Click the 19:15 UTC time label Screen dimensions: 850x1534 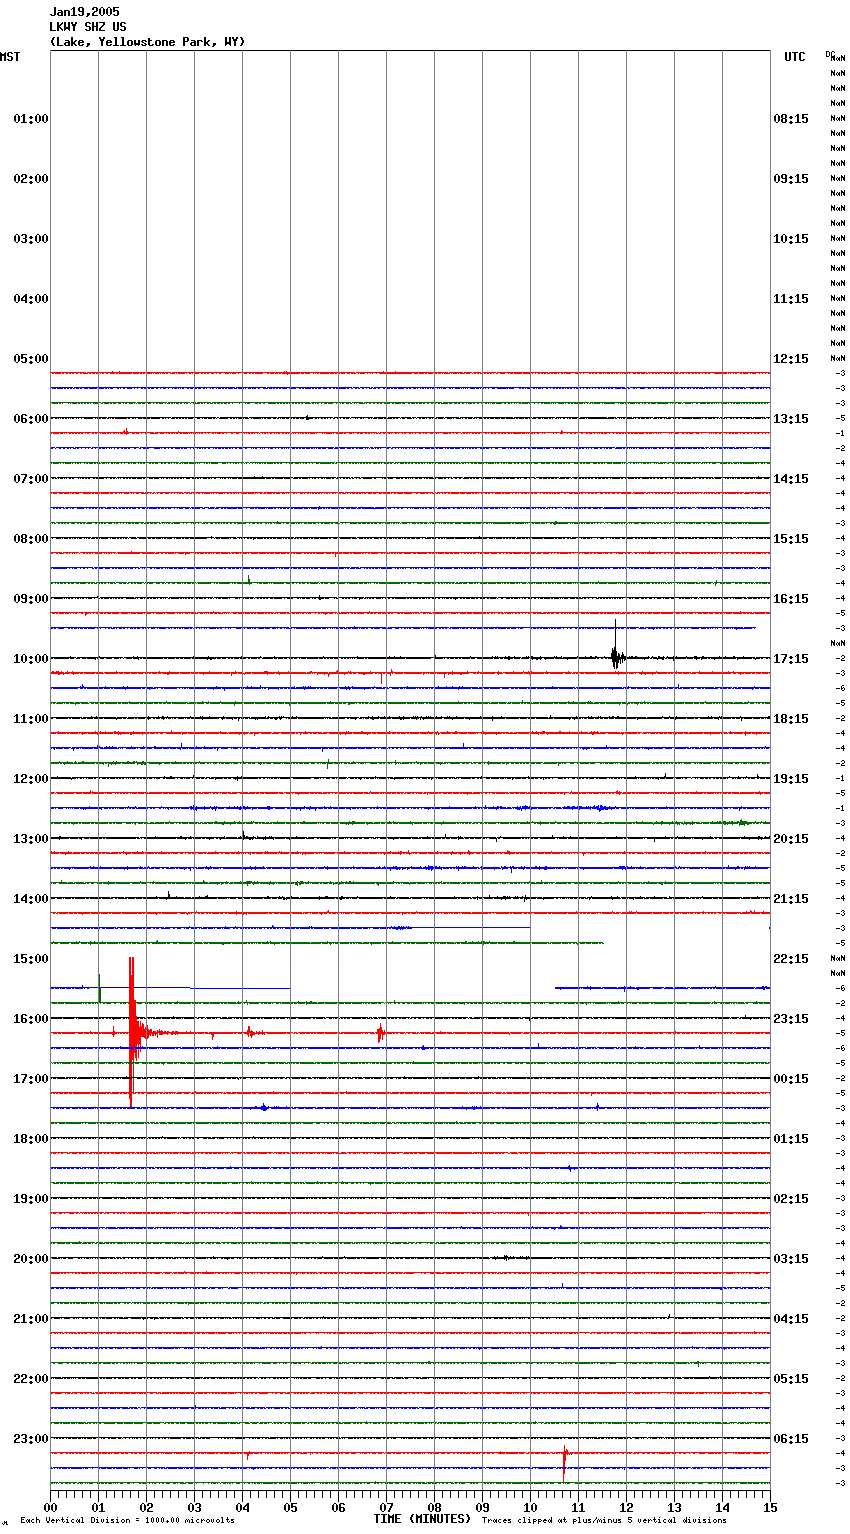coord(791,779)
